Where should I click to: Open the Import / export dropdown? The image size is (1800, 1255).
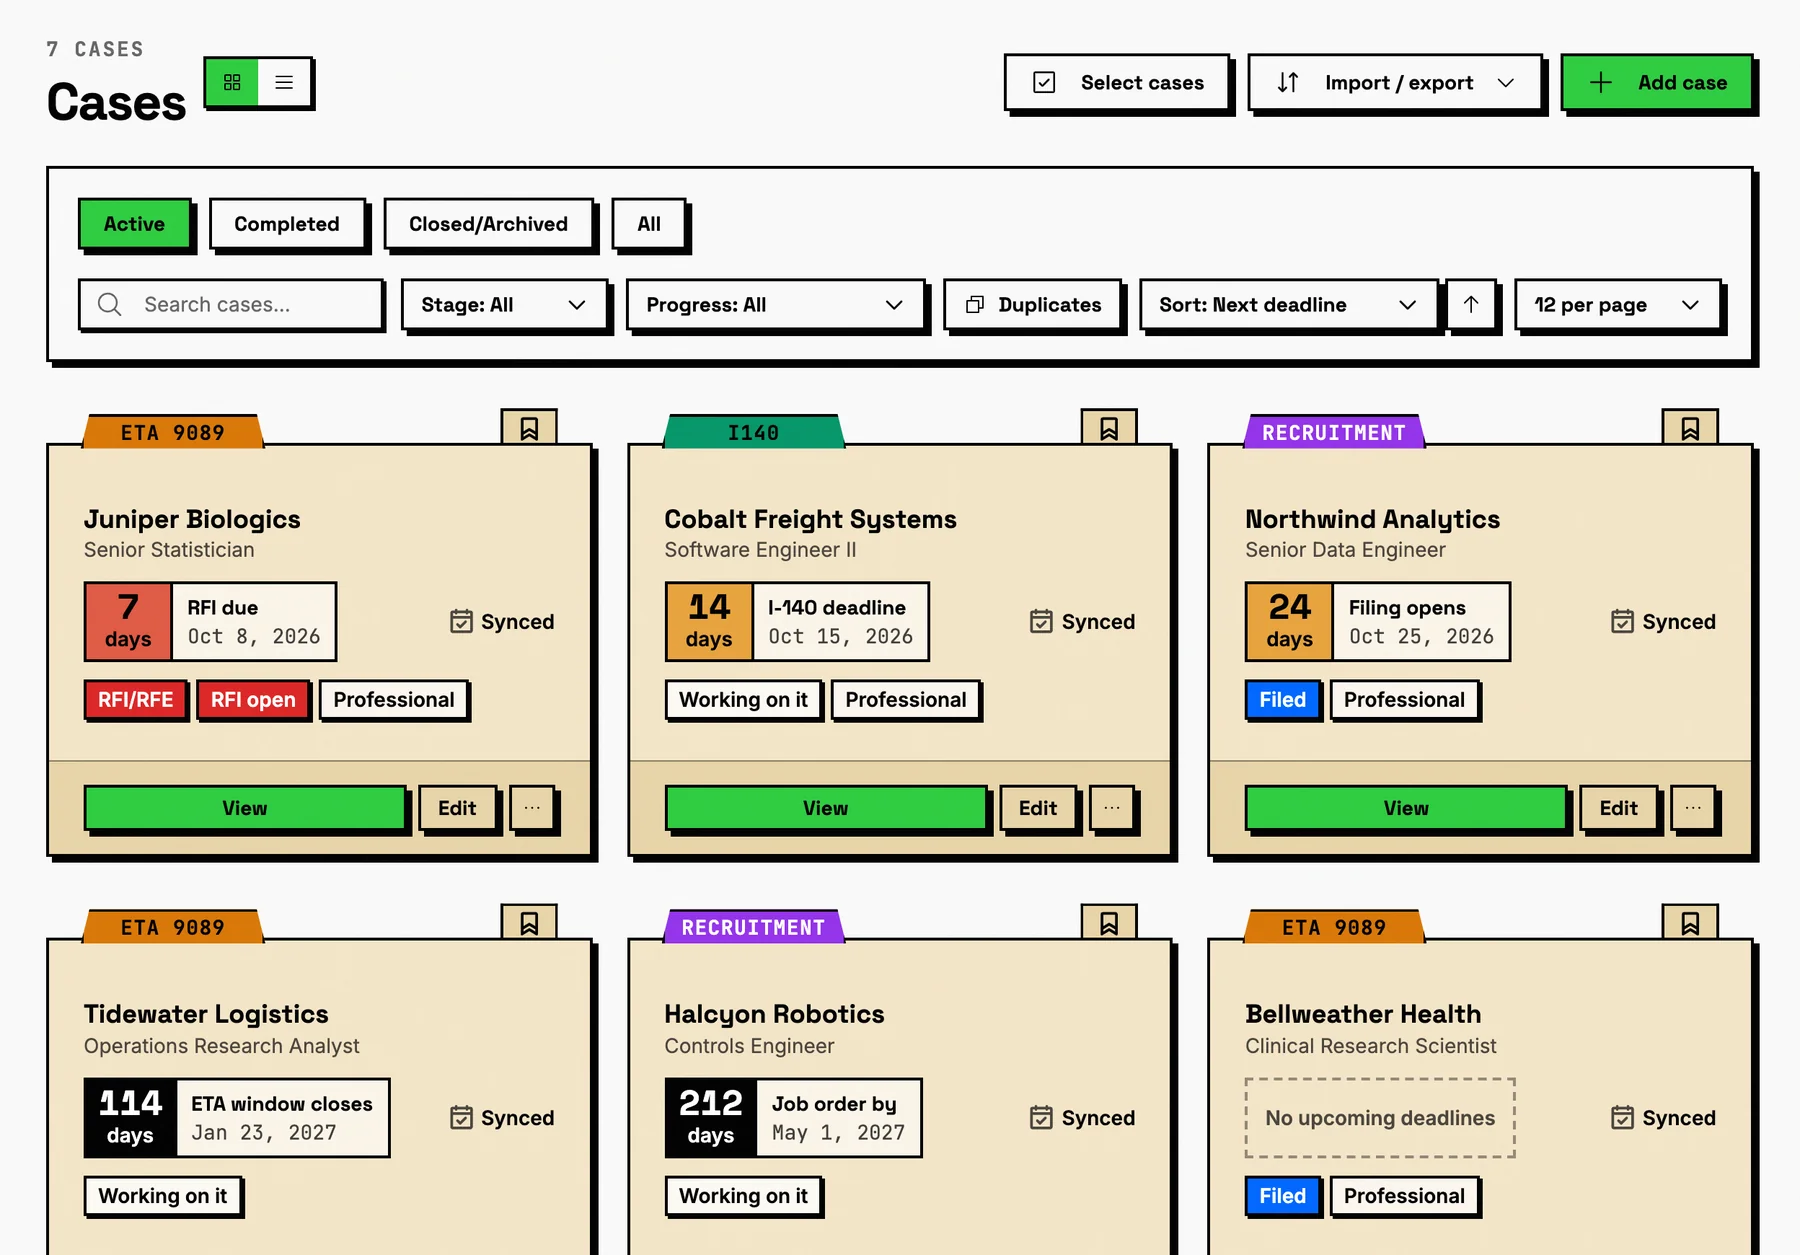click(x=1394, y=82)
